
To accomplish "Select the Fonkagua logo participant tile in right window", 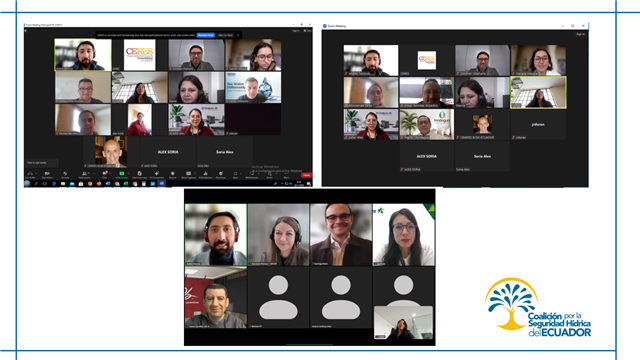I will coord(427,124).
